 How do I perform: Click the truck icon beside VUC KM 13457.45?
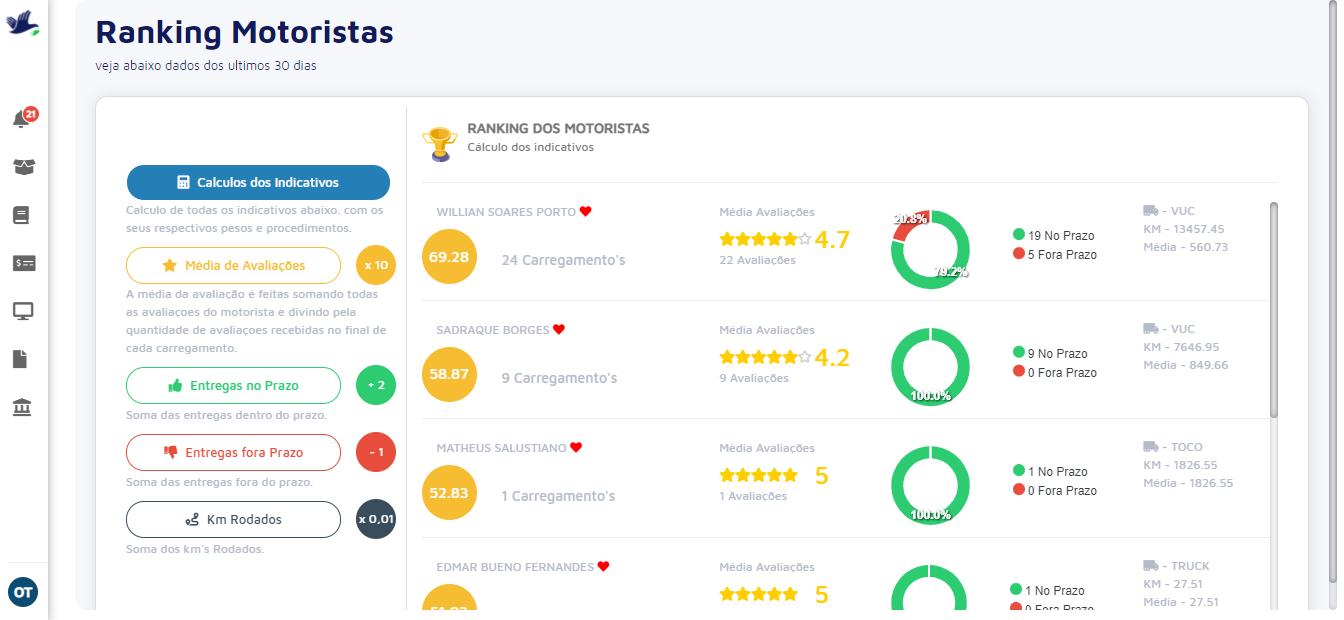coord(1150,211)
